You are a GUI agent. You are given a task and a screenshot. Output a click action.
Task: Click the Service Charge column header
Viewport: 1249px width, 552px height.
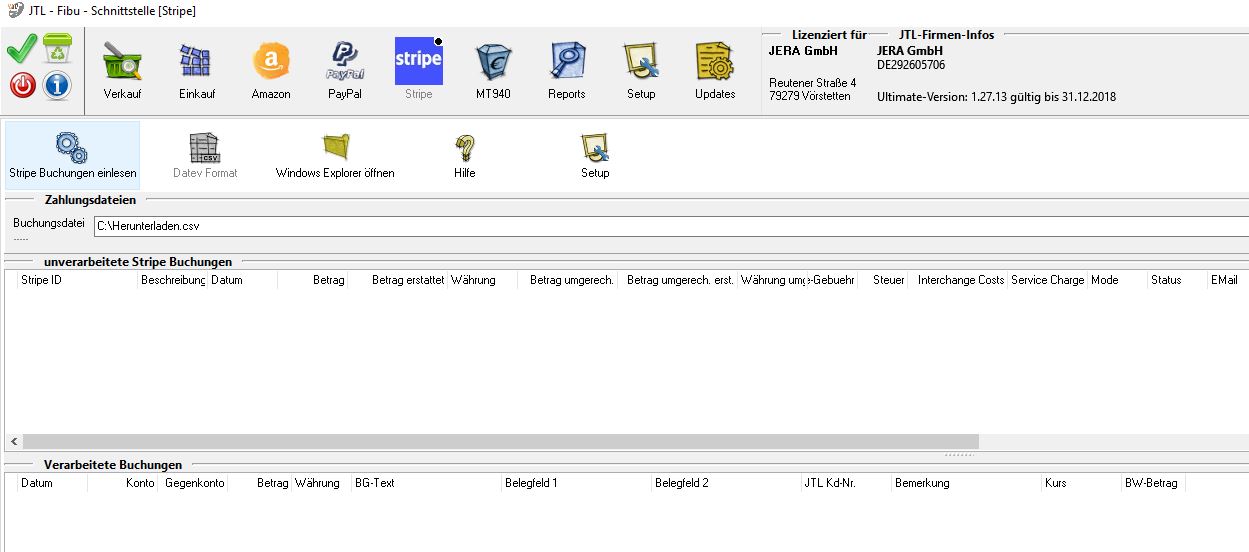coord(1048,280)
